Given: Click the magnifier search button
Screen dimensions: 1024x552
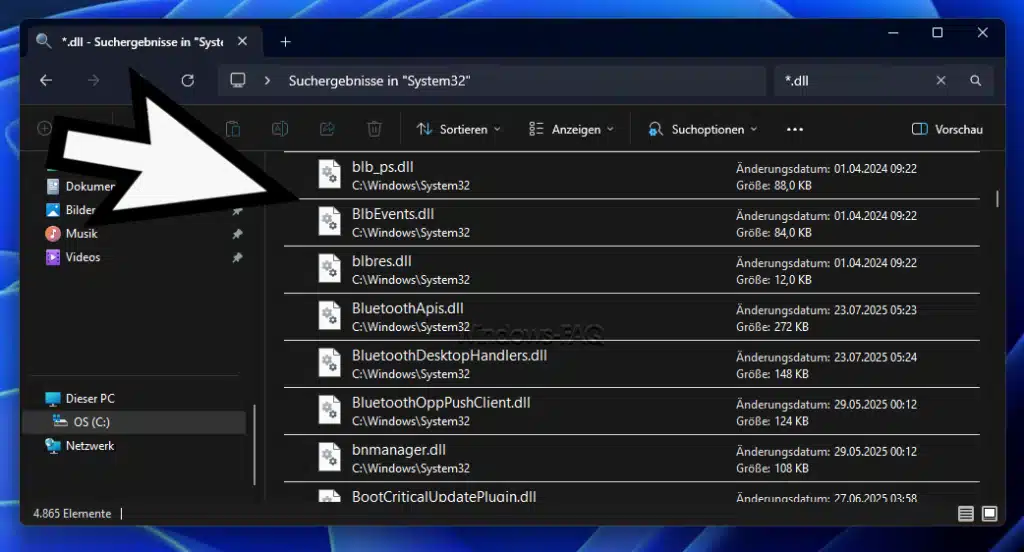Looking at the screenshot, I should point(975,80).
